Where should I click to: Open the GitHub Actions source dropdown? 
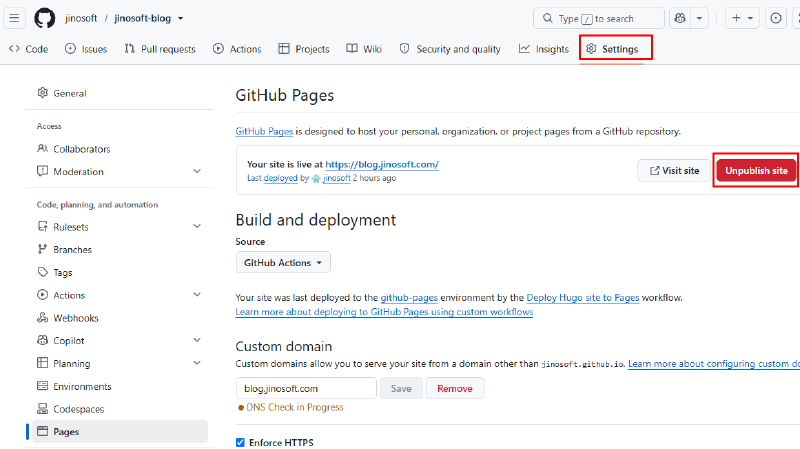[283, 263]
